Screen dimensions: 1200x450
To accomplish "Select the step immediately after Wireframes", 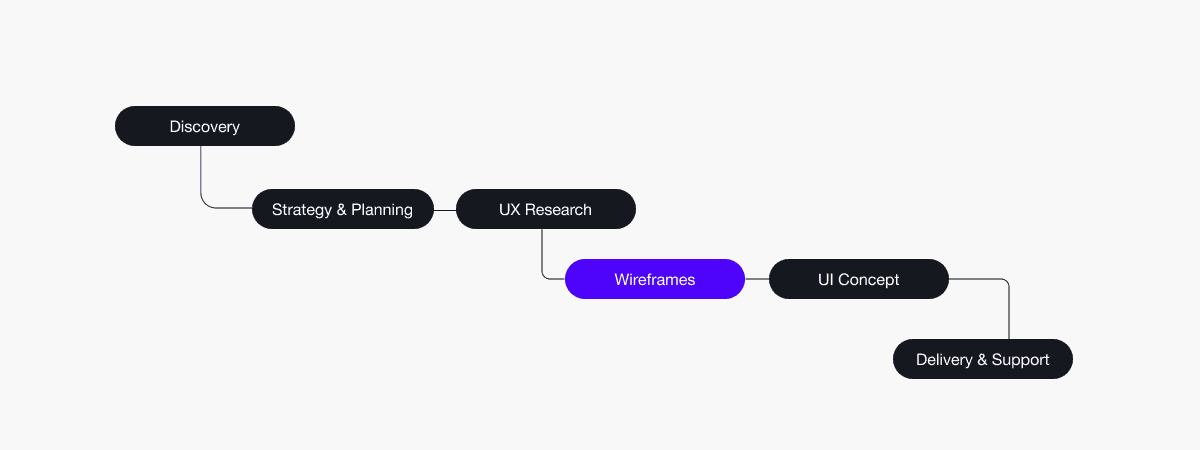I will pyautogui.click(x=858, y=279).
